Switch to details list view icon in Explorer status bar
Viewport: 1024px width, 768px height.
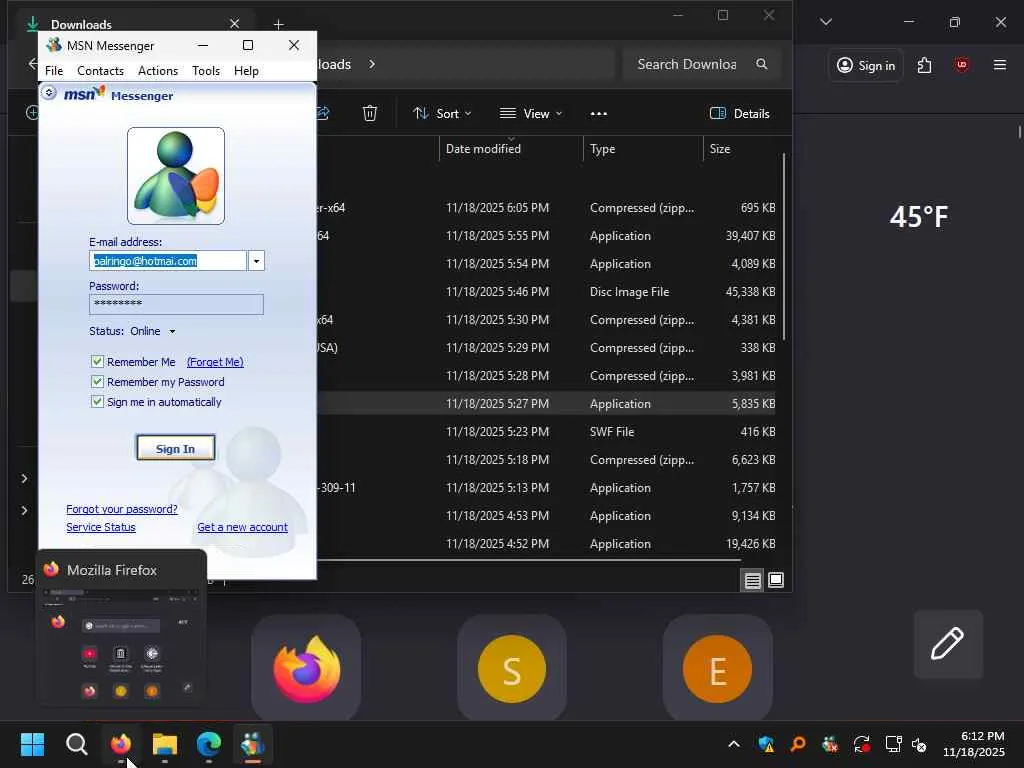[x=752, y=580]
